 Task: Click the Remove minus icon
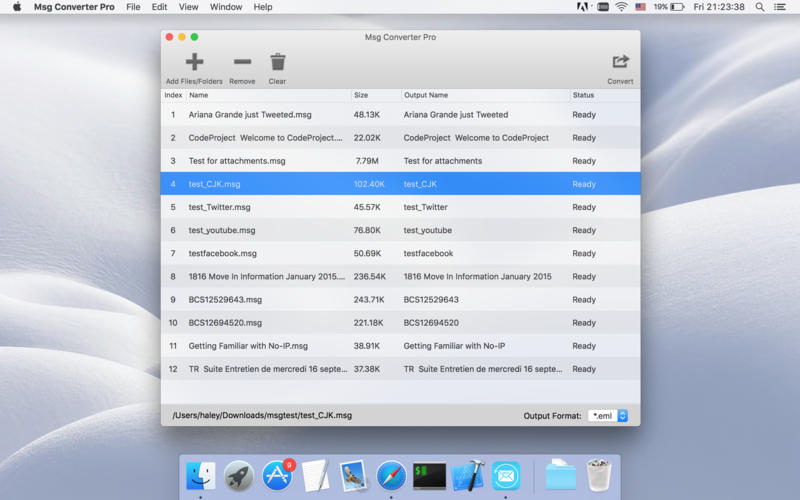tap(242, 62)
